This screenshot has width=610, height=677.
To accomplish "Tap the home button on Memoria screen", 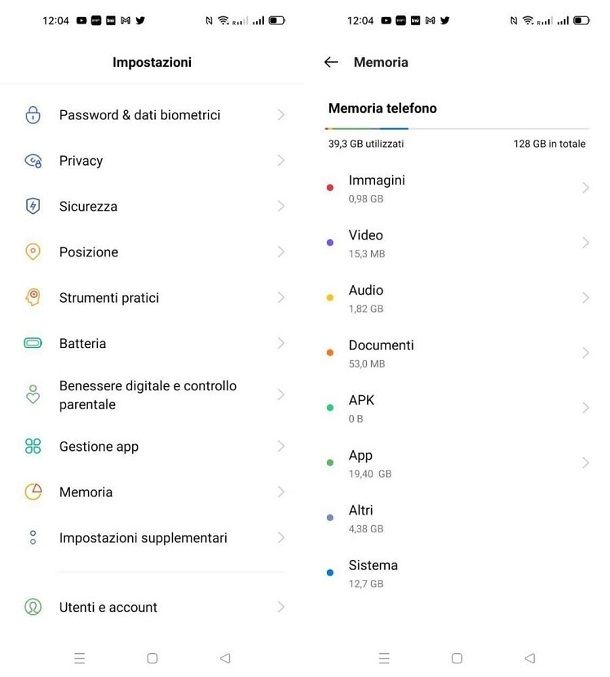I will [457, 658].
